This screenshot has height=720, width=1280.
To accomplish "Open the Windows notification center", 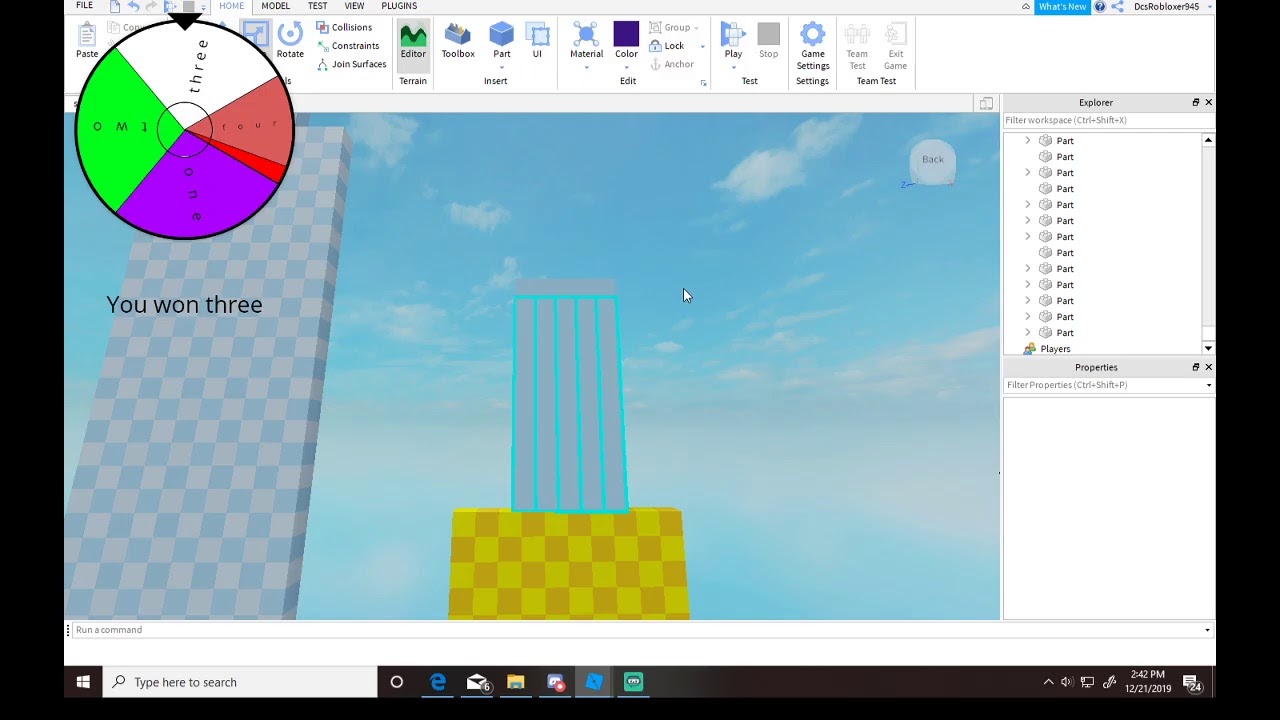I will (x=1192, y=683).
